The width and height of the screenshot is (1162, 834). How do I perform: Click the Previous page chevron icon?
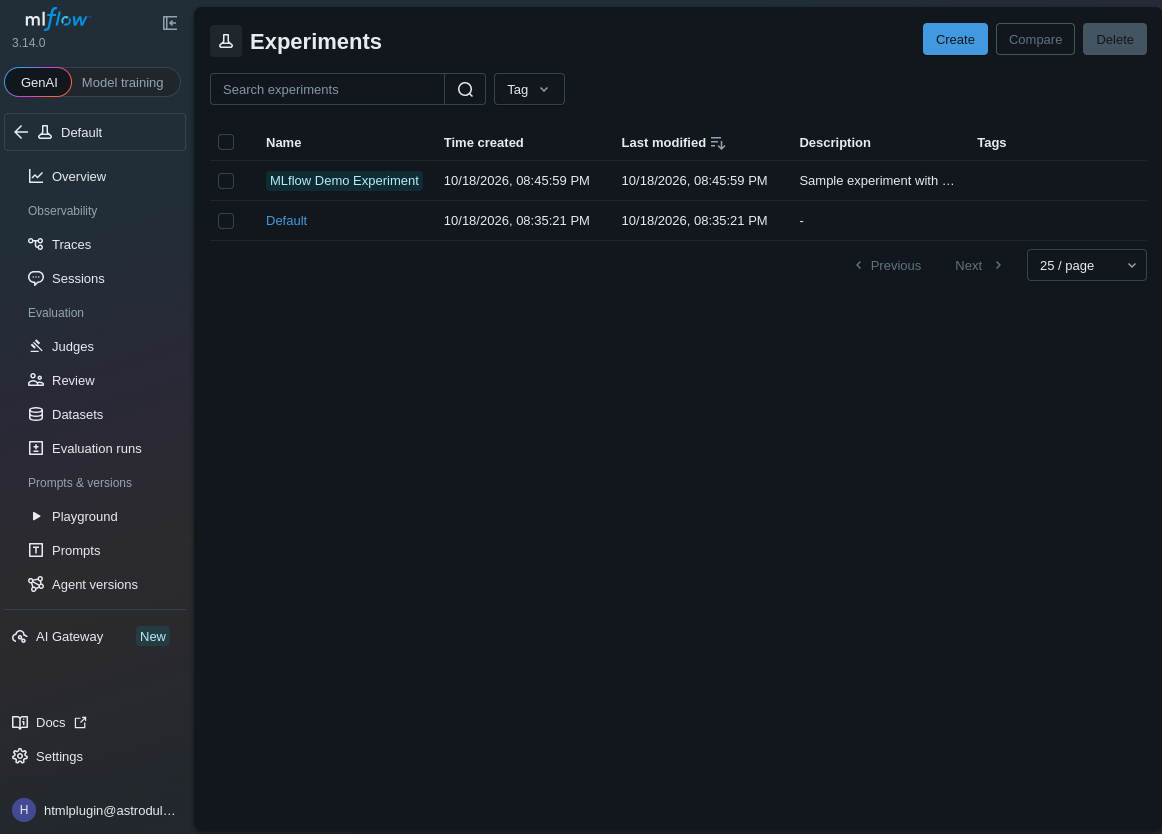tap(858, 265)
